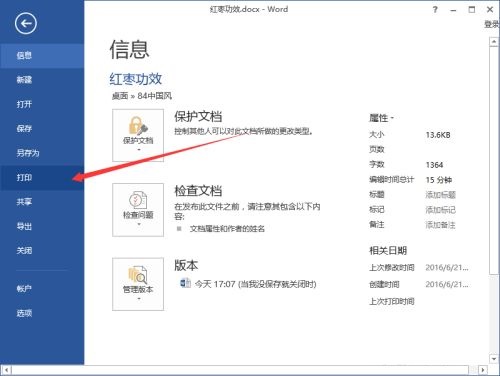This screenshot has width=500, height=376.
Task: Click the vertical scrollbar down arrow
Action: [494, 359]
